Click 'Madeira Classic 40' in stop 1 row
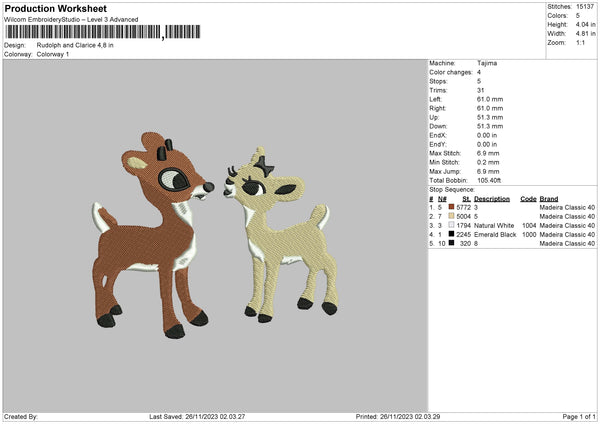The image size is (600, 424). click(x=567, y=207)
